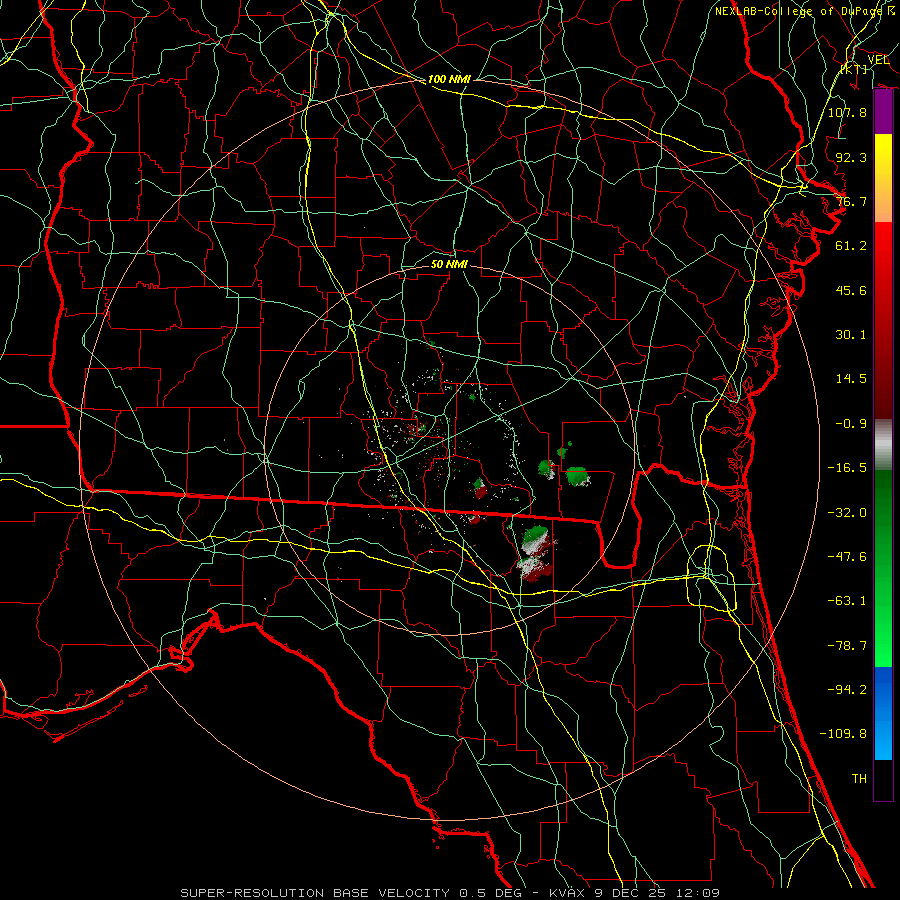This screenshot has height=900, width=900.
Task: Select the -47.6 velocity scale value
Action: tap(847, 556)
